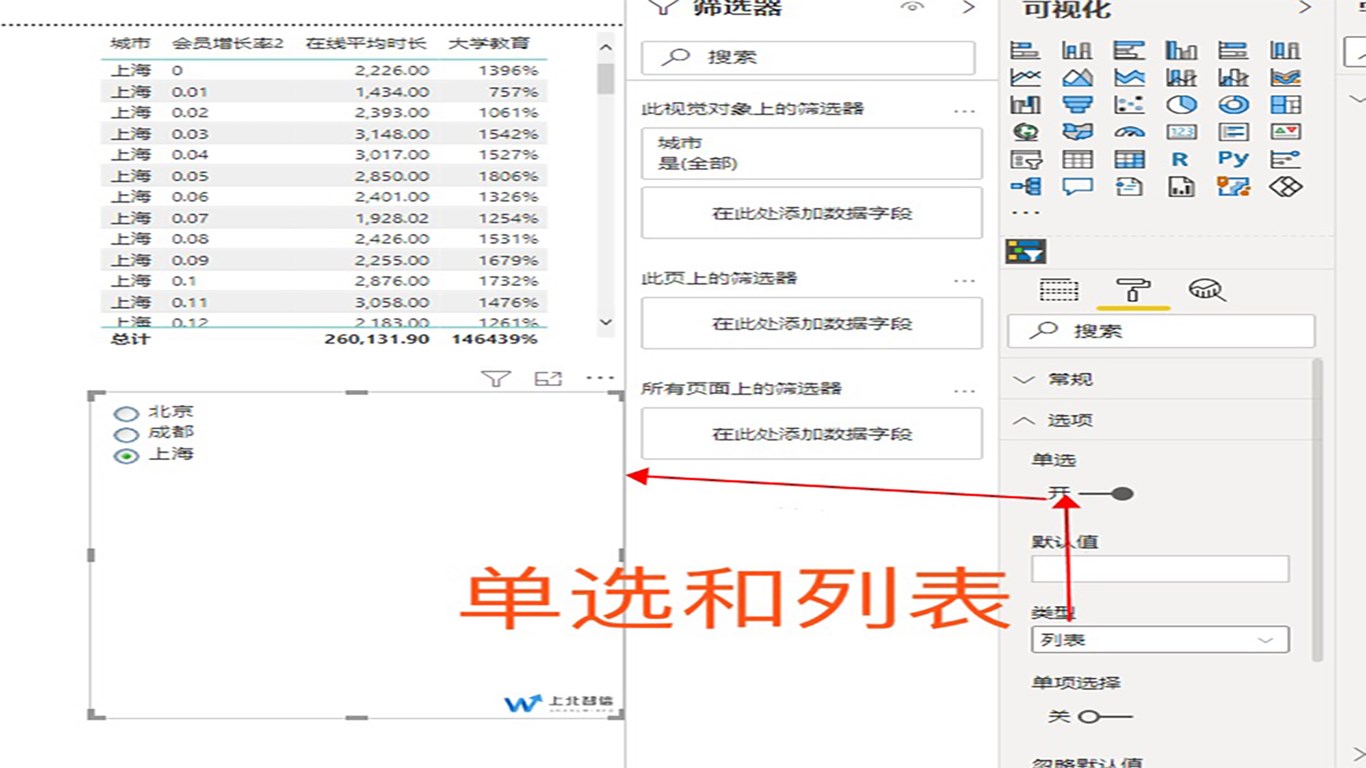Select the Power Apps diamond visual

pyautogui.click(x=1285, y=186)
